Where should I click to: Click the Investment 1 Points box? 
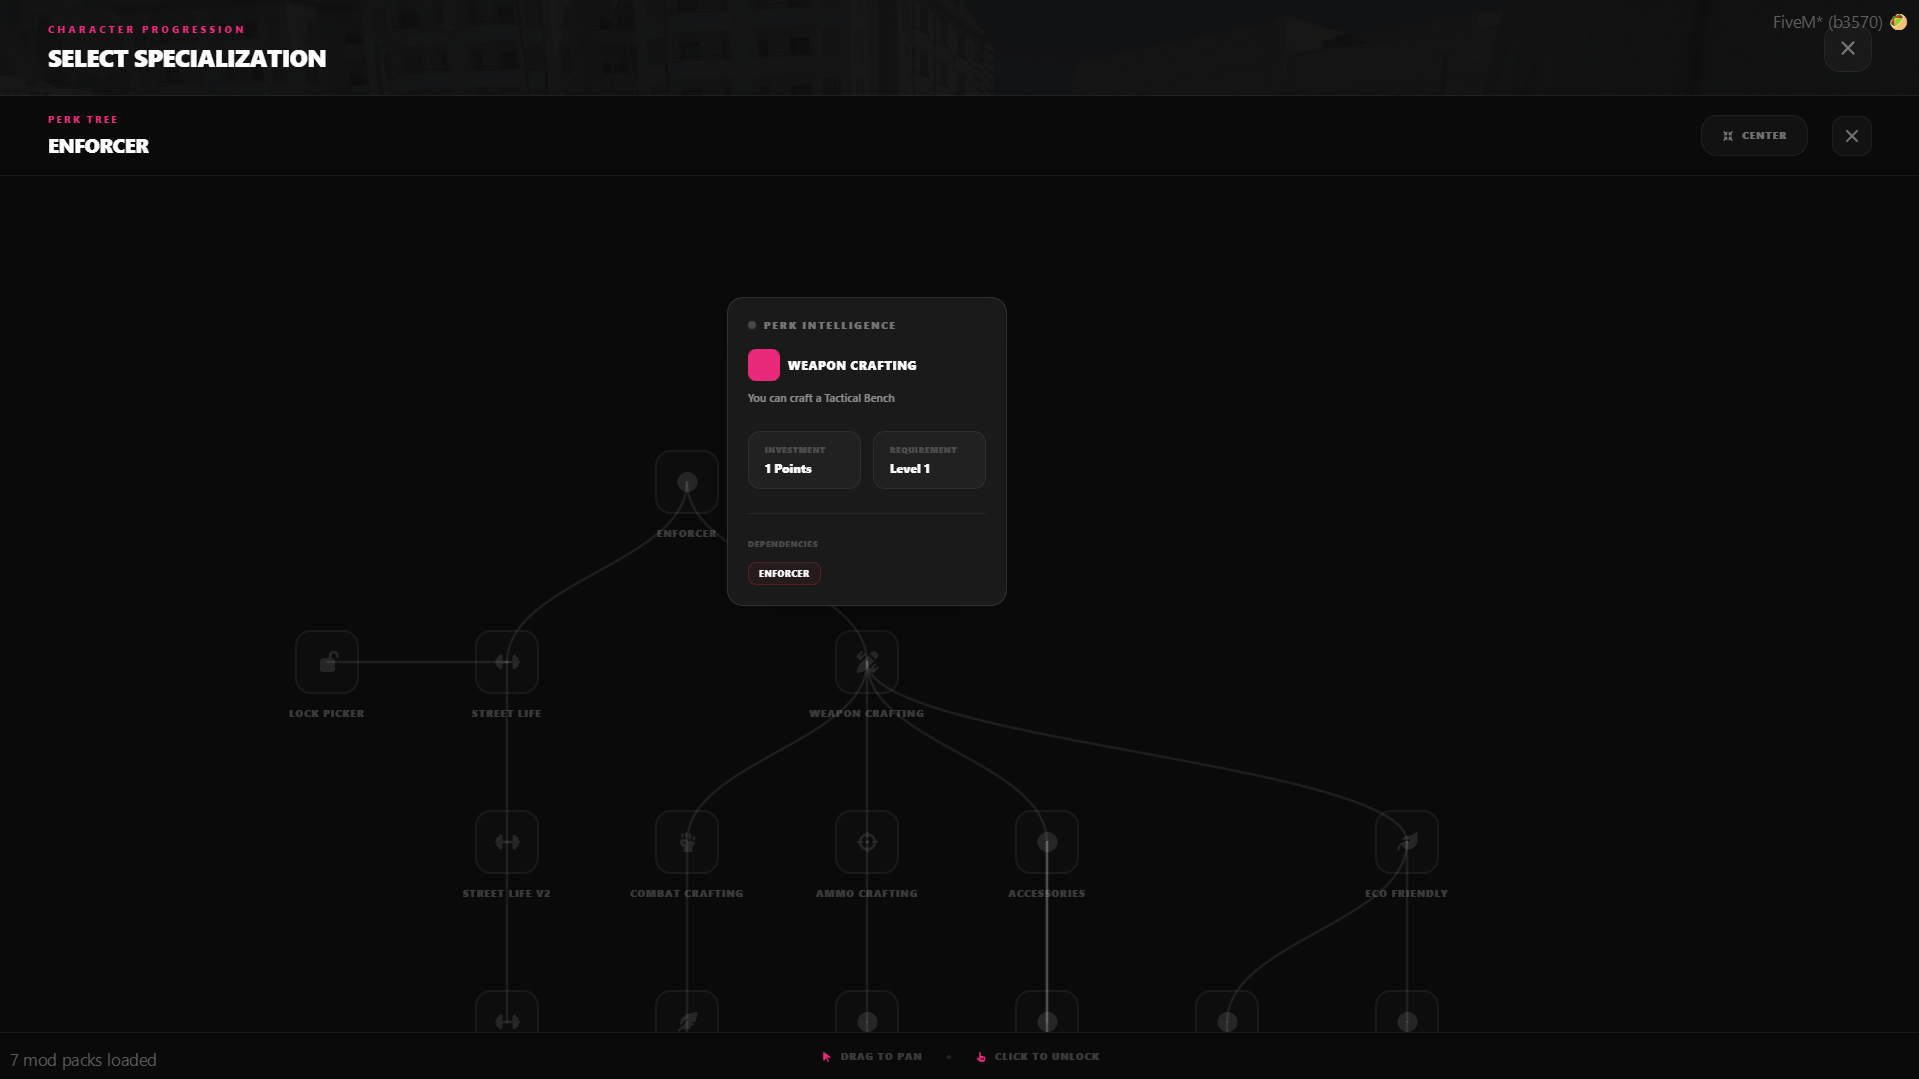(x=804, y=460)
